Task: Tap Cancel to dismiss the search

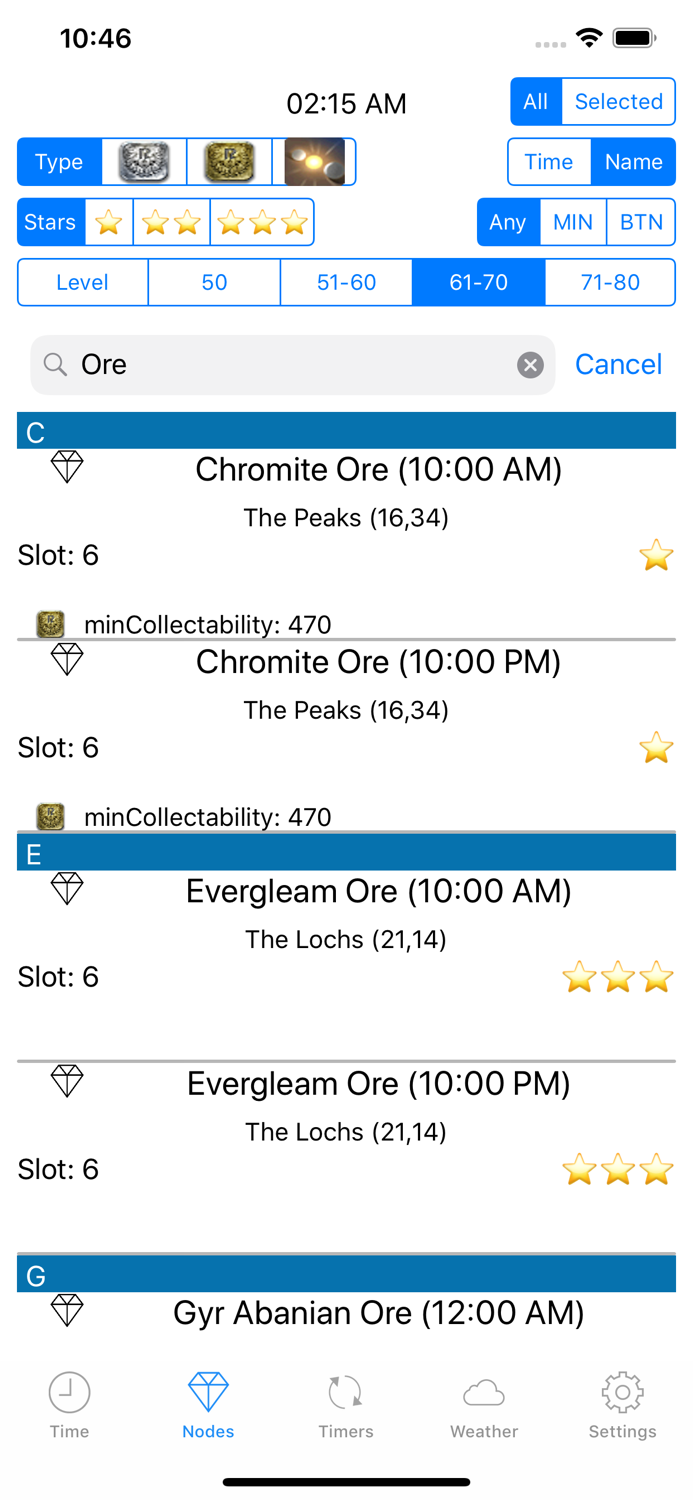Action: 618,364
